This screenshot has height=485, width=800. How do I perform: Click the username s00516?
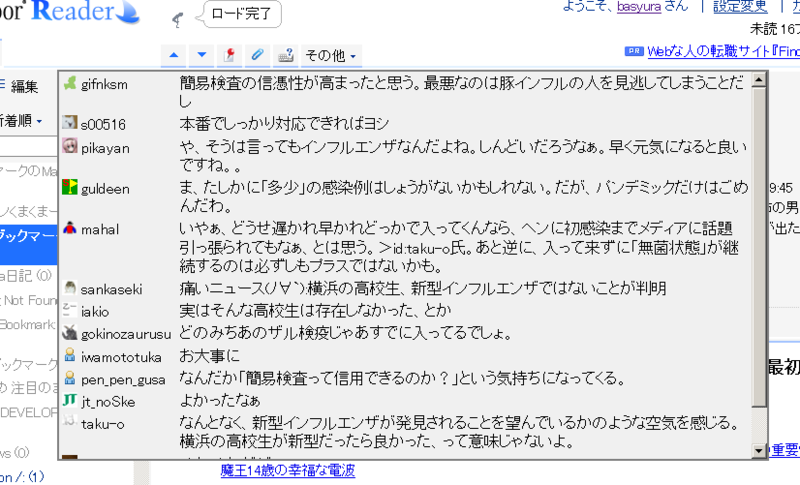[103, 124]
